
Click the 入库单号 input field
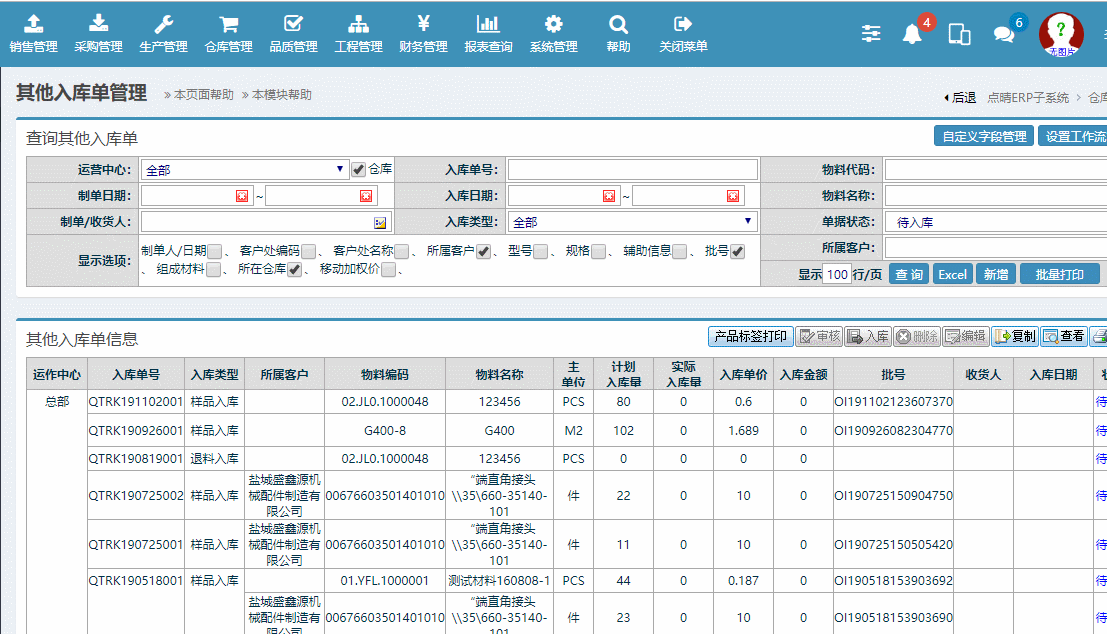(632, 169)
